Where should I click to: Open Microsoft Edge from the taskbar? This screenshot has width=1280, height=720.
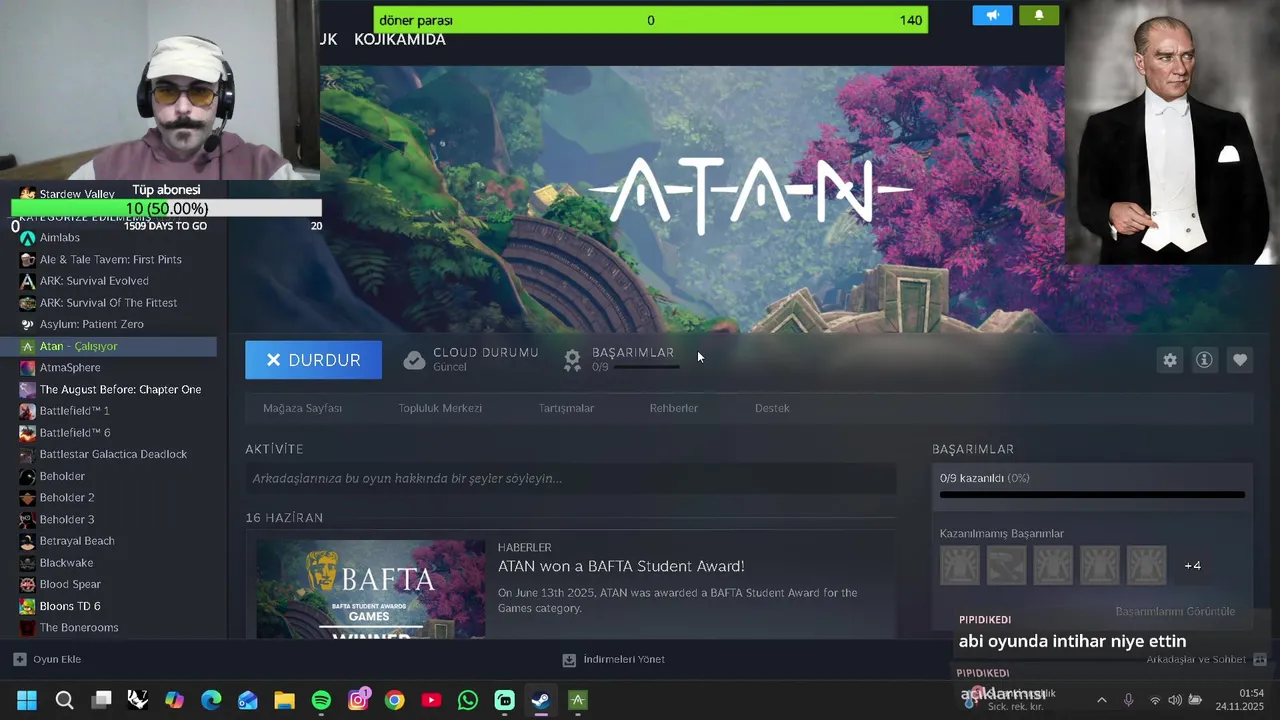(x=211, y=700)
